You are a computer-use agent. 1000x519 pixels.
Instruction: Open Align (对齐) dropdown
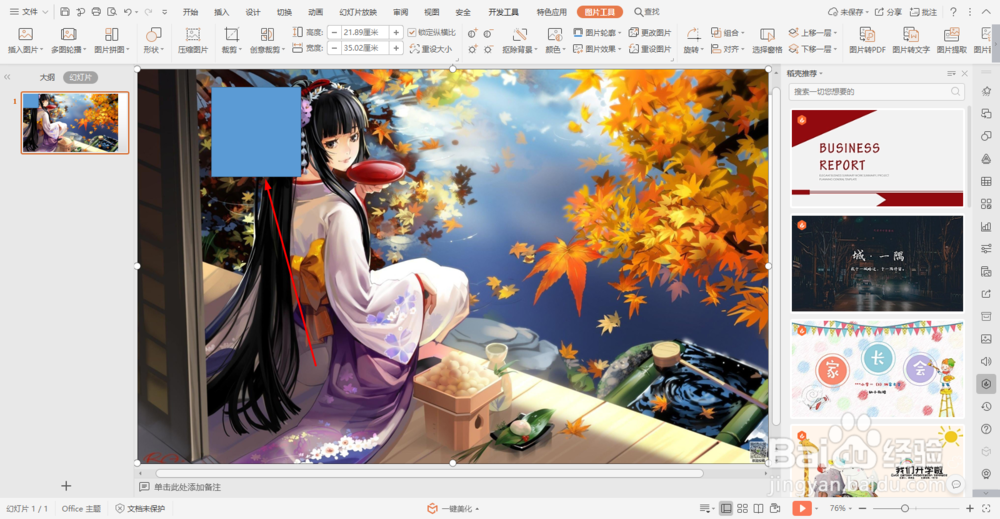728,48
